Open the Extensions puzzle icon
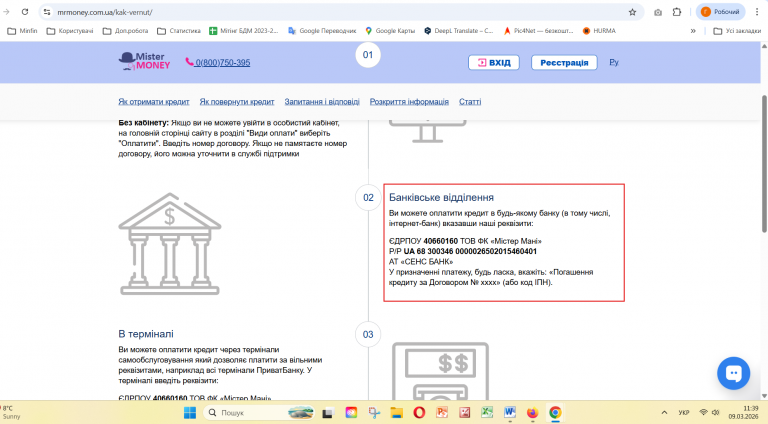 click(x=677, y=12)
